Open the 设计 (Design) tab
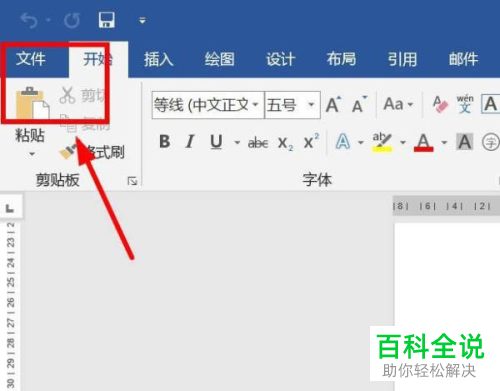Viewport: 500px width, 391px height. [281, 59]
